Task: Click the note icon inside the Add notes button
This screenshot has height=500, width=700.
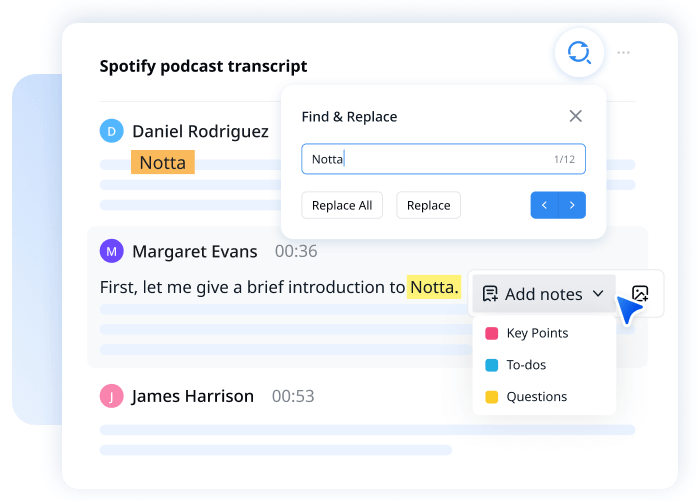Action: click(x=490, y=294)
